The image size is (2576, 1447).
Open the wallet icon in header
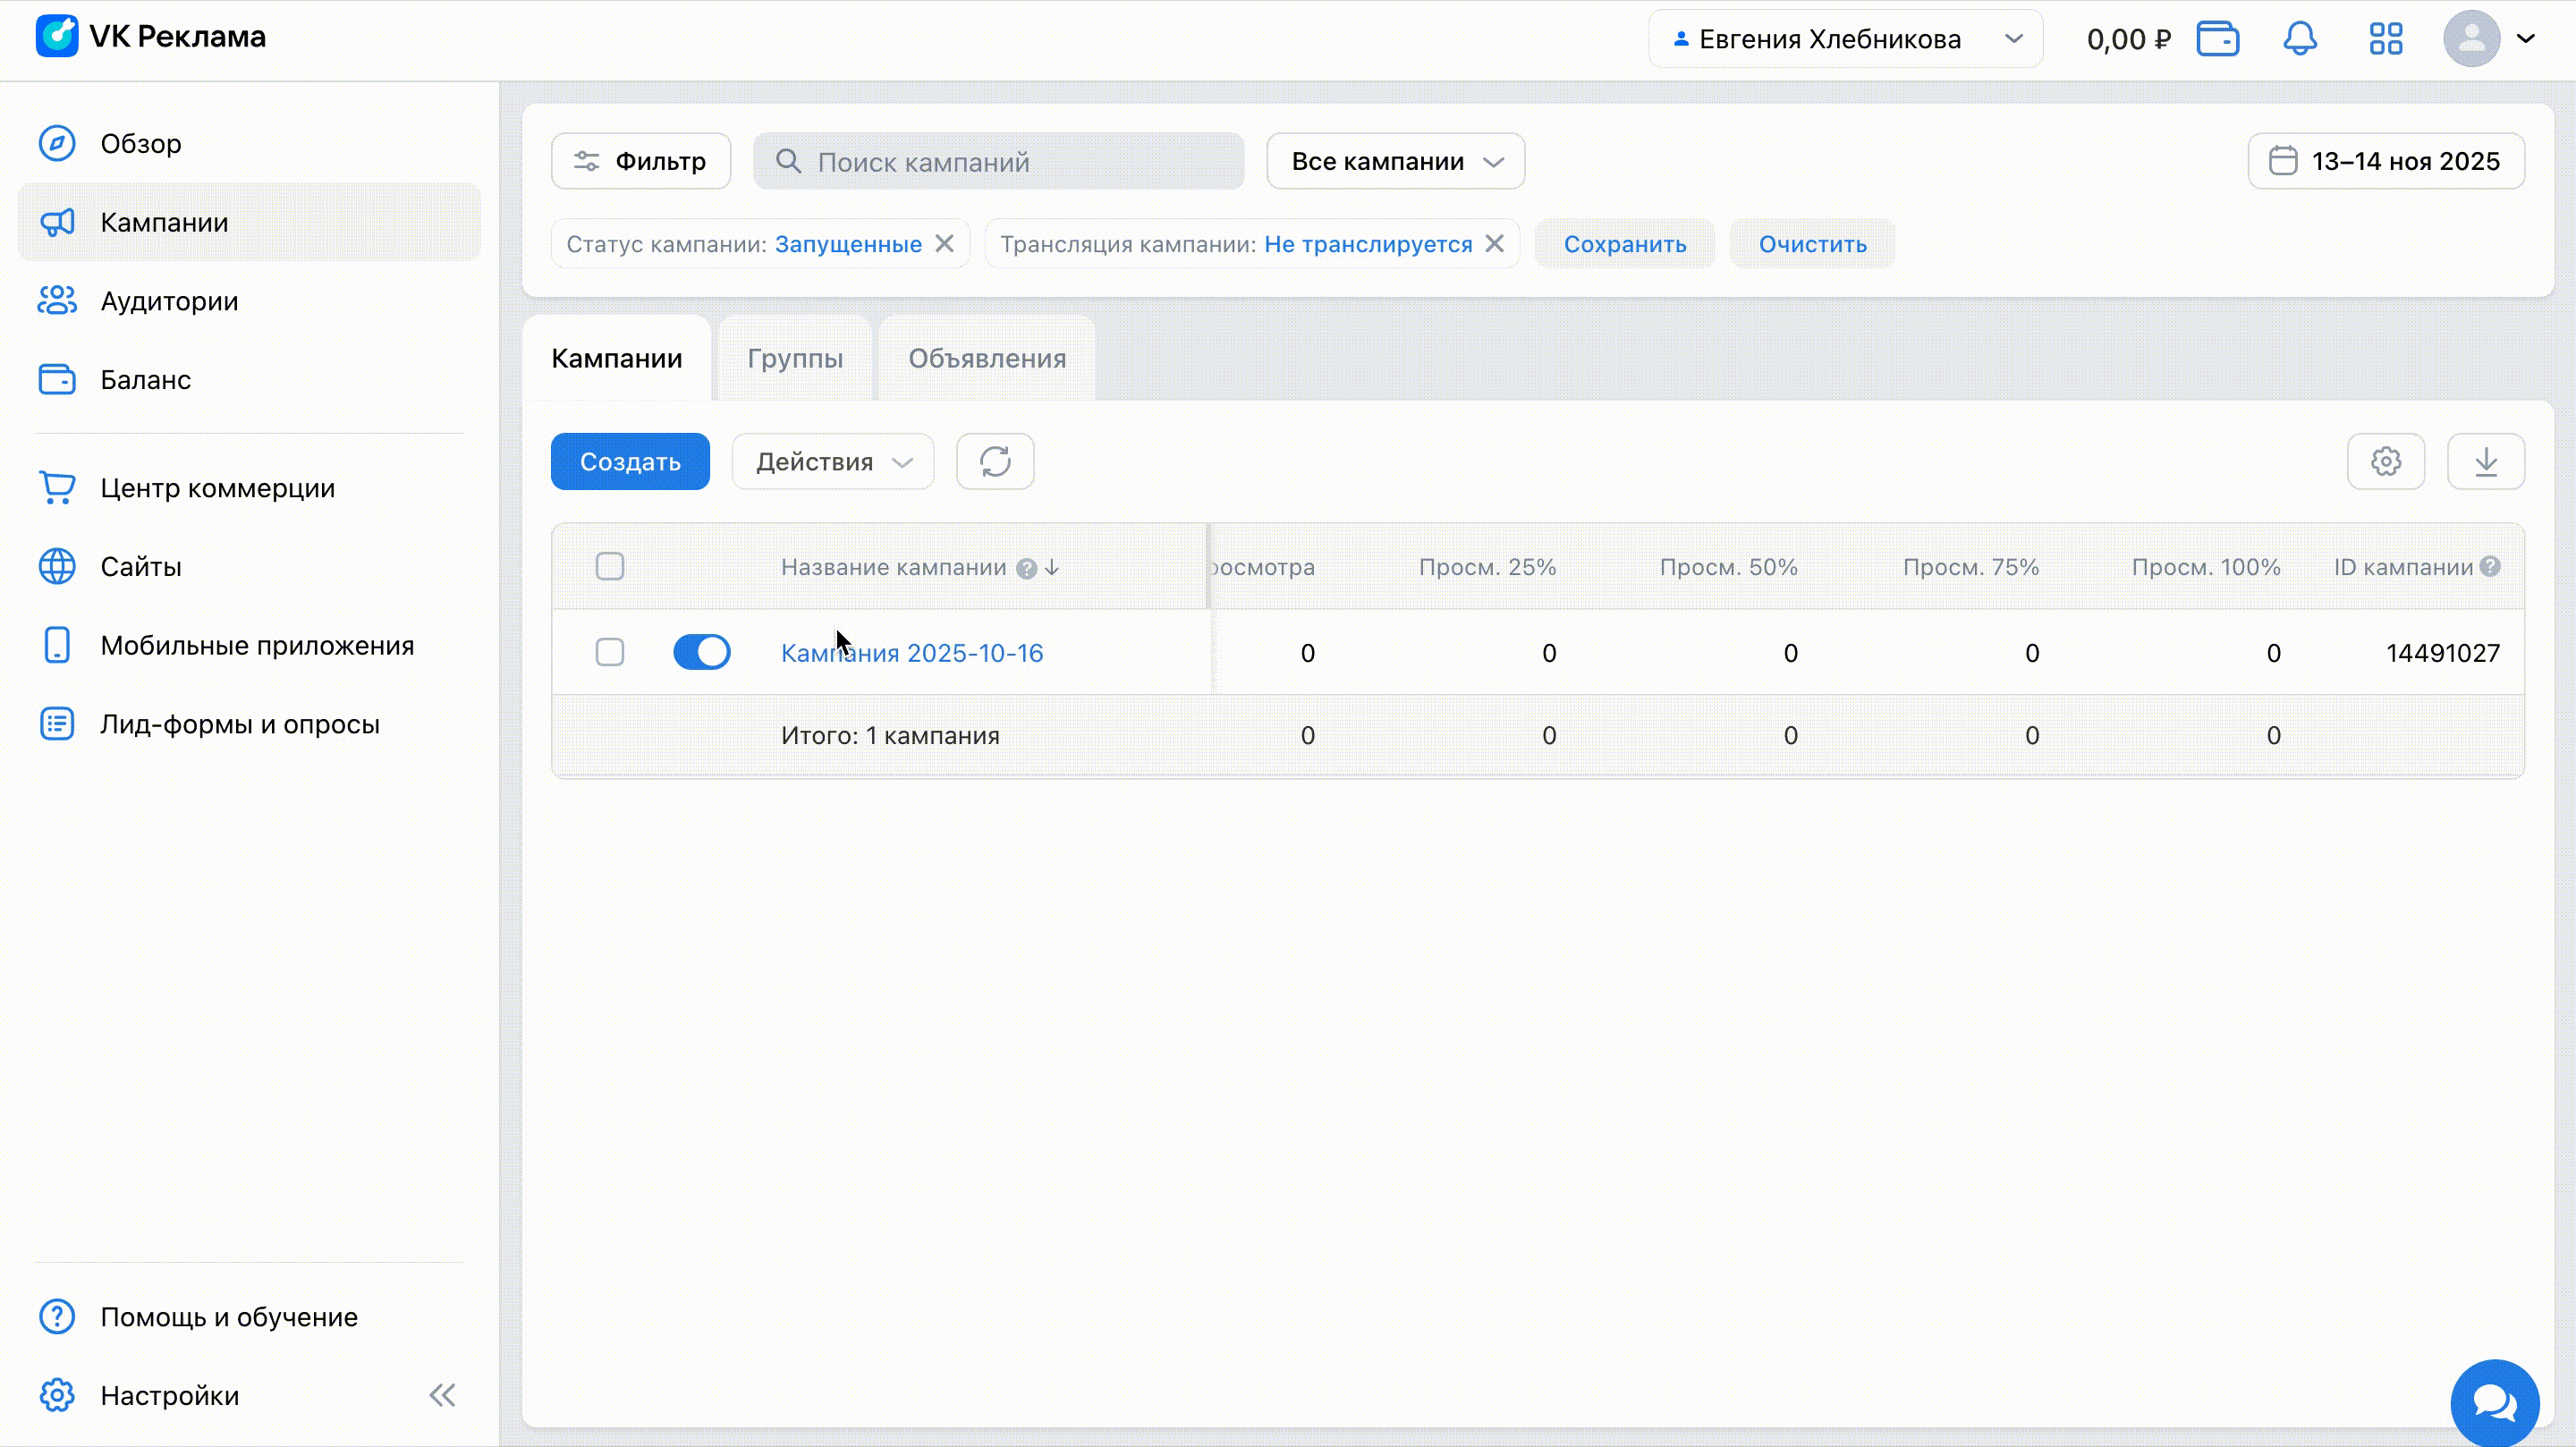(2217, 39)
